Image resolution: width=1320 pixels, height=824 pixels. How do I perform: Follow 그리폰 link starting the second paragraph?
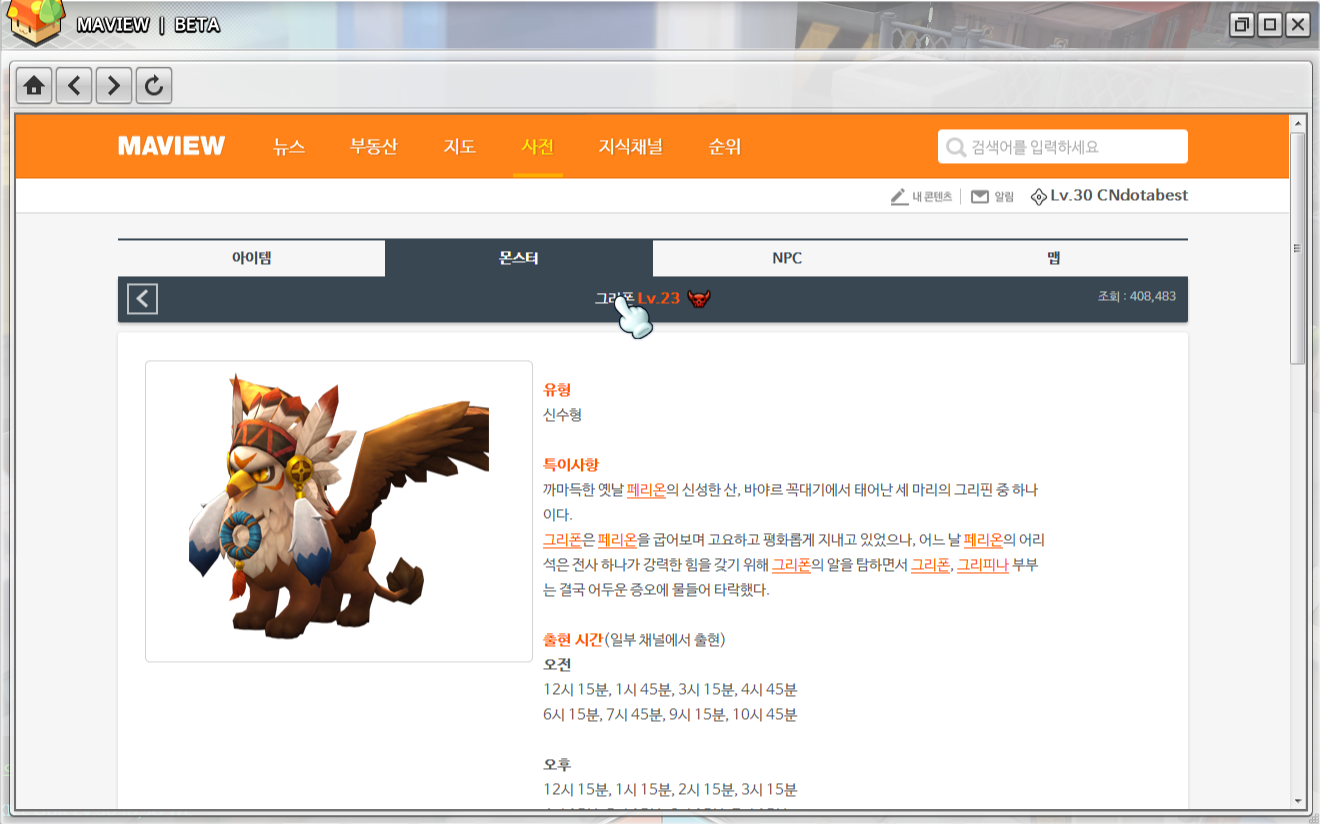(562, 540)
